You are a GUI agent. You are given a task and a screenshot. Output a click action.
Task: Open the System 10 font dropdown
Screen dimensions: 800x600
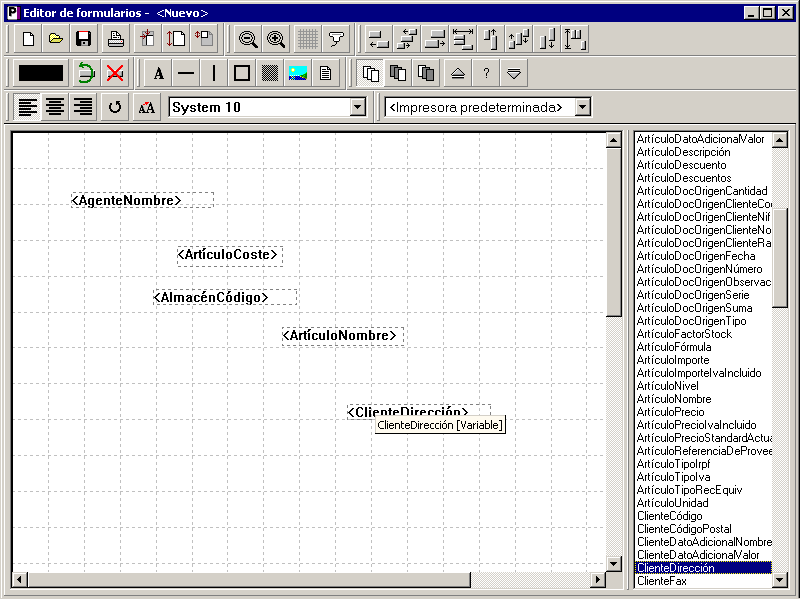358,108
